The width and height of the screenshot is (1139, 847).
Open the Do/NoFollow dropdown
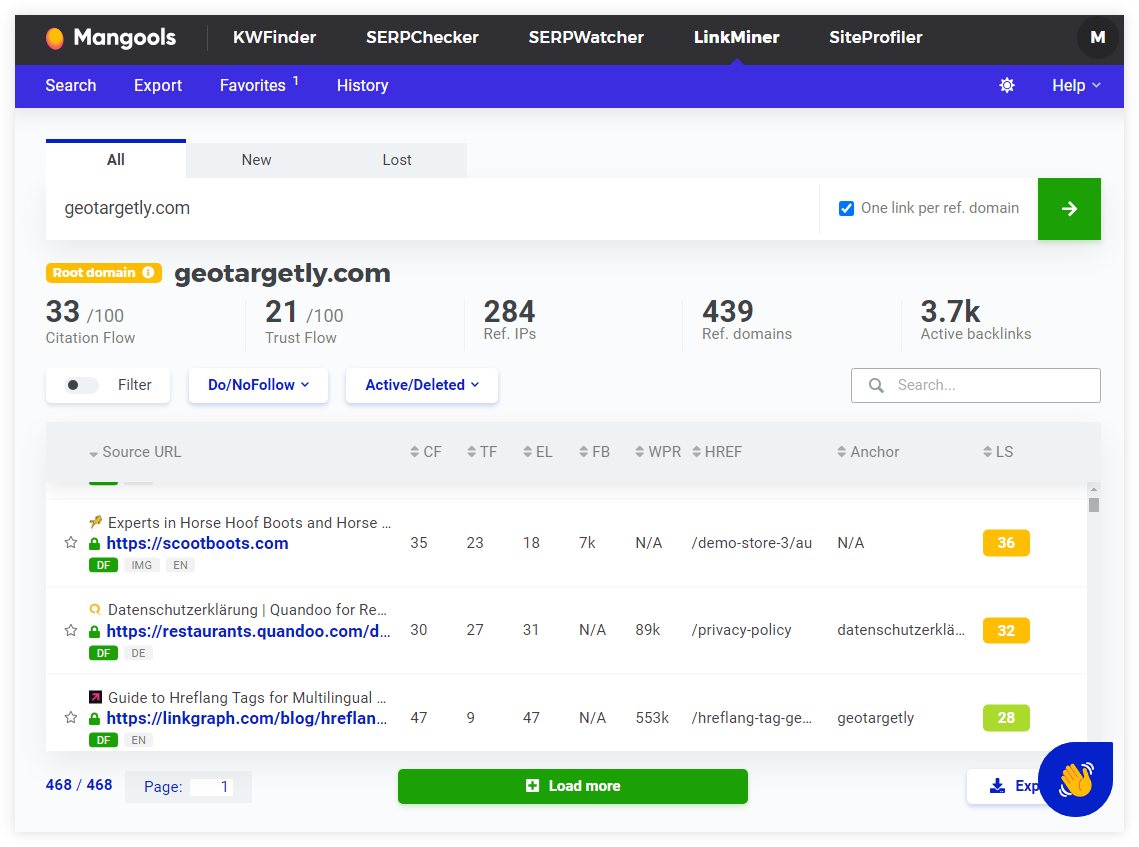tap(258, 385)
